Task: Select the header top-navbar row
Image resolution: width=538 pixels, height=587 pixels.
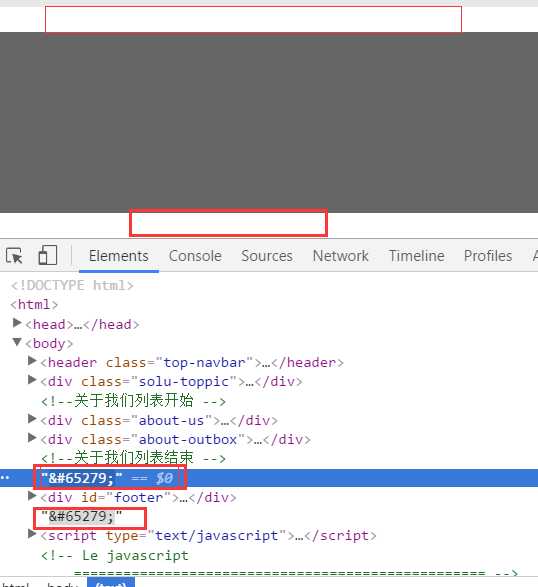Action: 192,362
